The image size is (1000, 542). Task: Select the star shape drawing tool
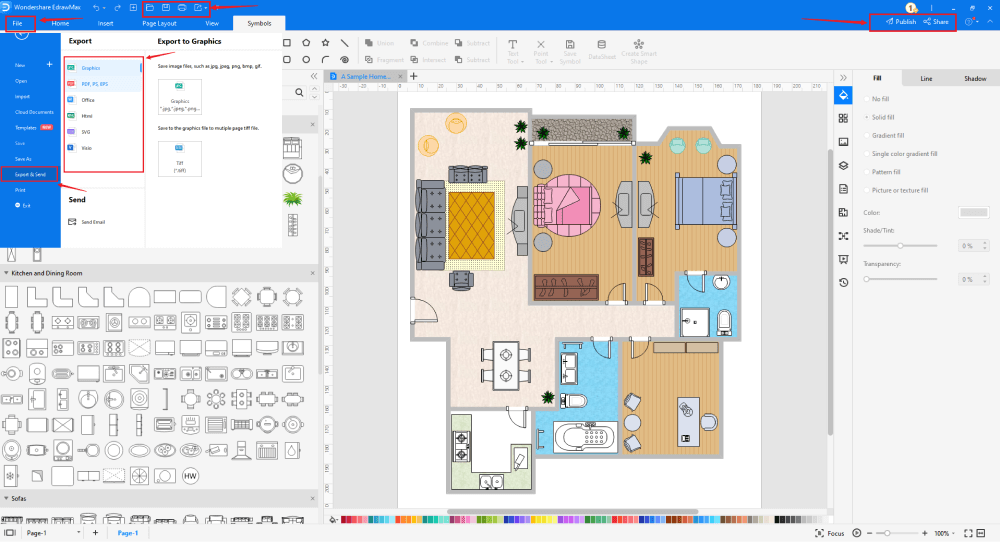coord(325,43)
